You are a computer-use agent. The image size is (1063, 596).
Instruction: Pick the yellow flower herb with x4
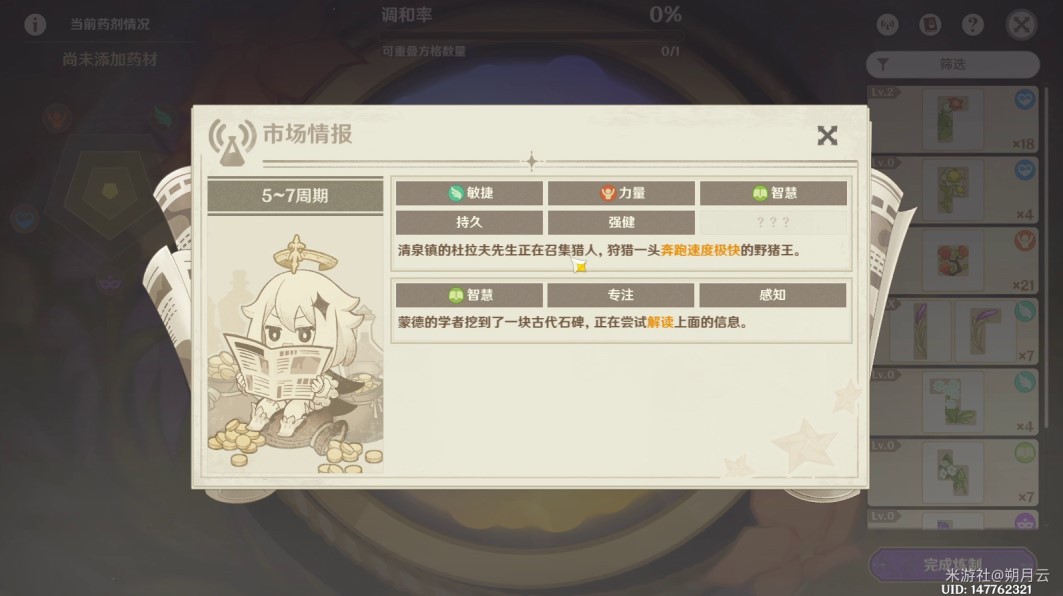pyautogui.click(x=952, y=191)
